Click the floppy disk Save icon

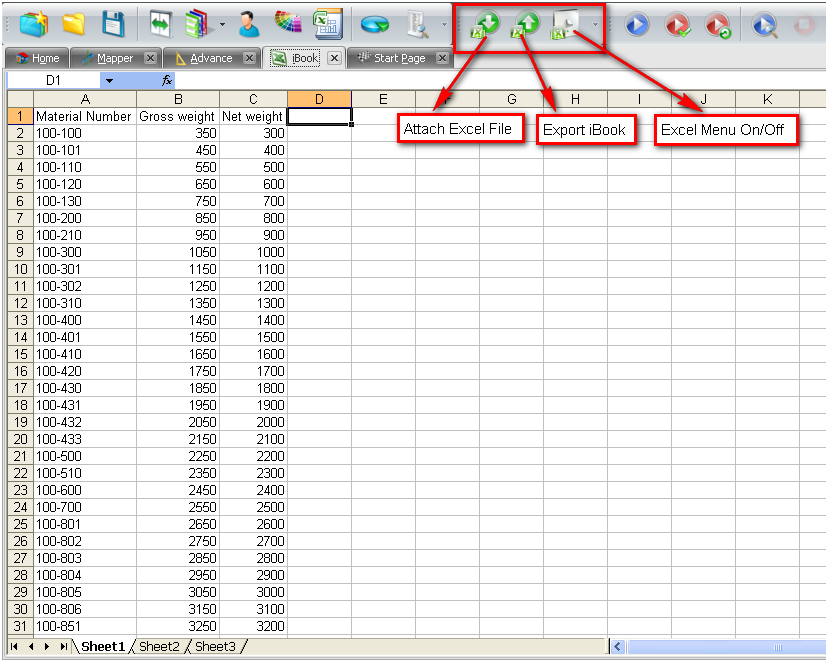point(113,24)
